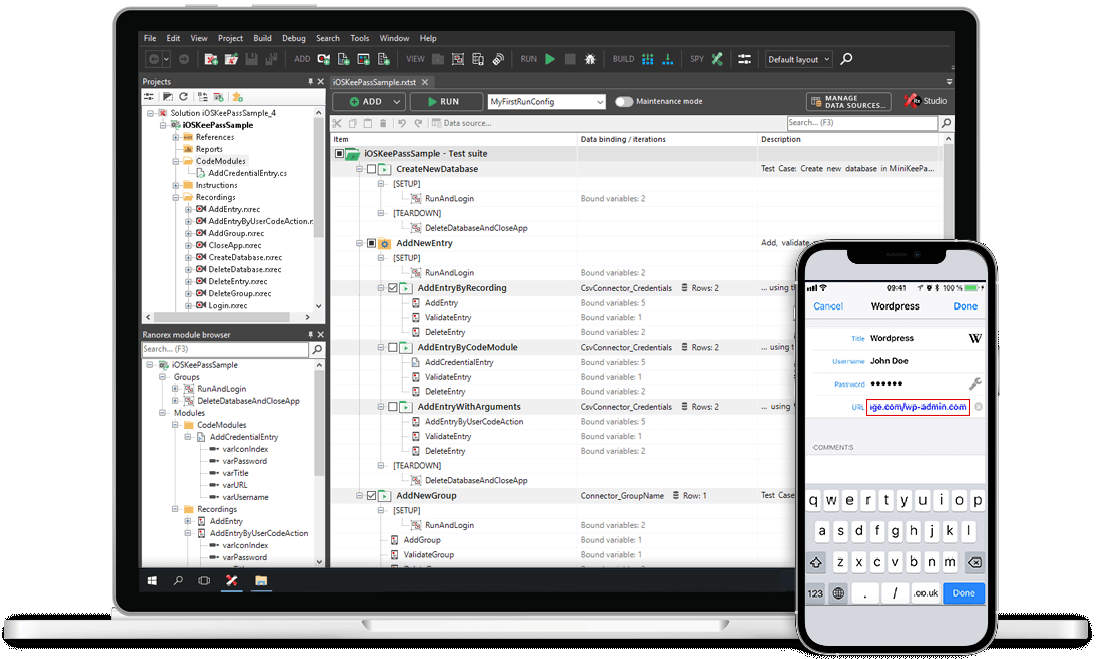Toggle the Maintenance mode switch
The width and height of the screenshot is (1100, 659).
624,101
